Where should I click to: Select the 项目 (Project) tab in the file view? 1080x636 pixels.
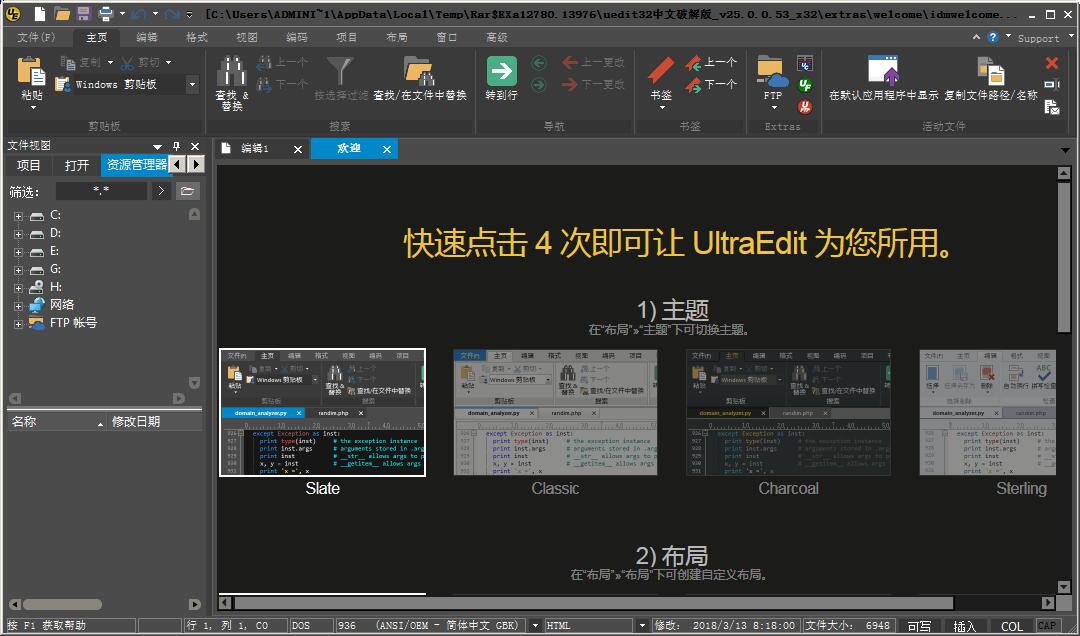click(28, 165)
